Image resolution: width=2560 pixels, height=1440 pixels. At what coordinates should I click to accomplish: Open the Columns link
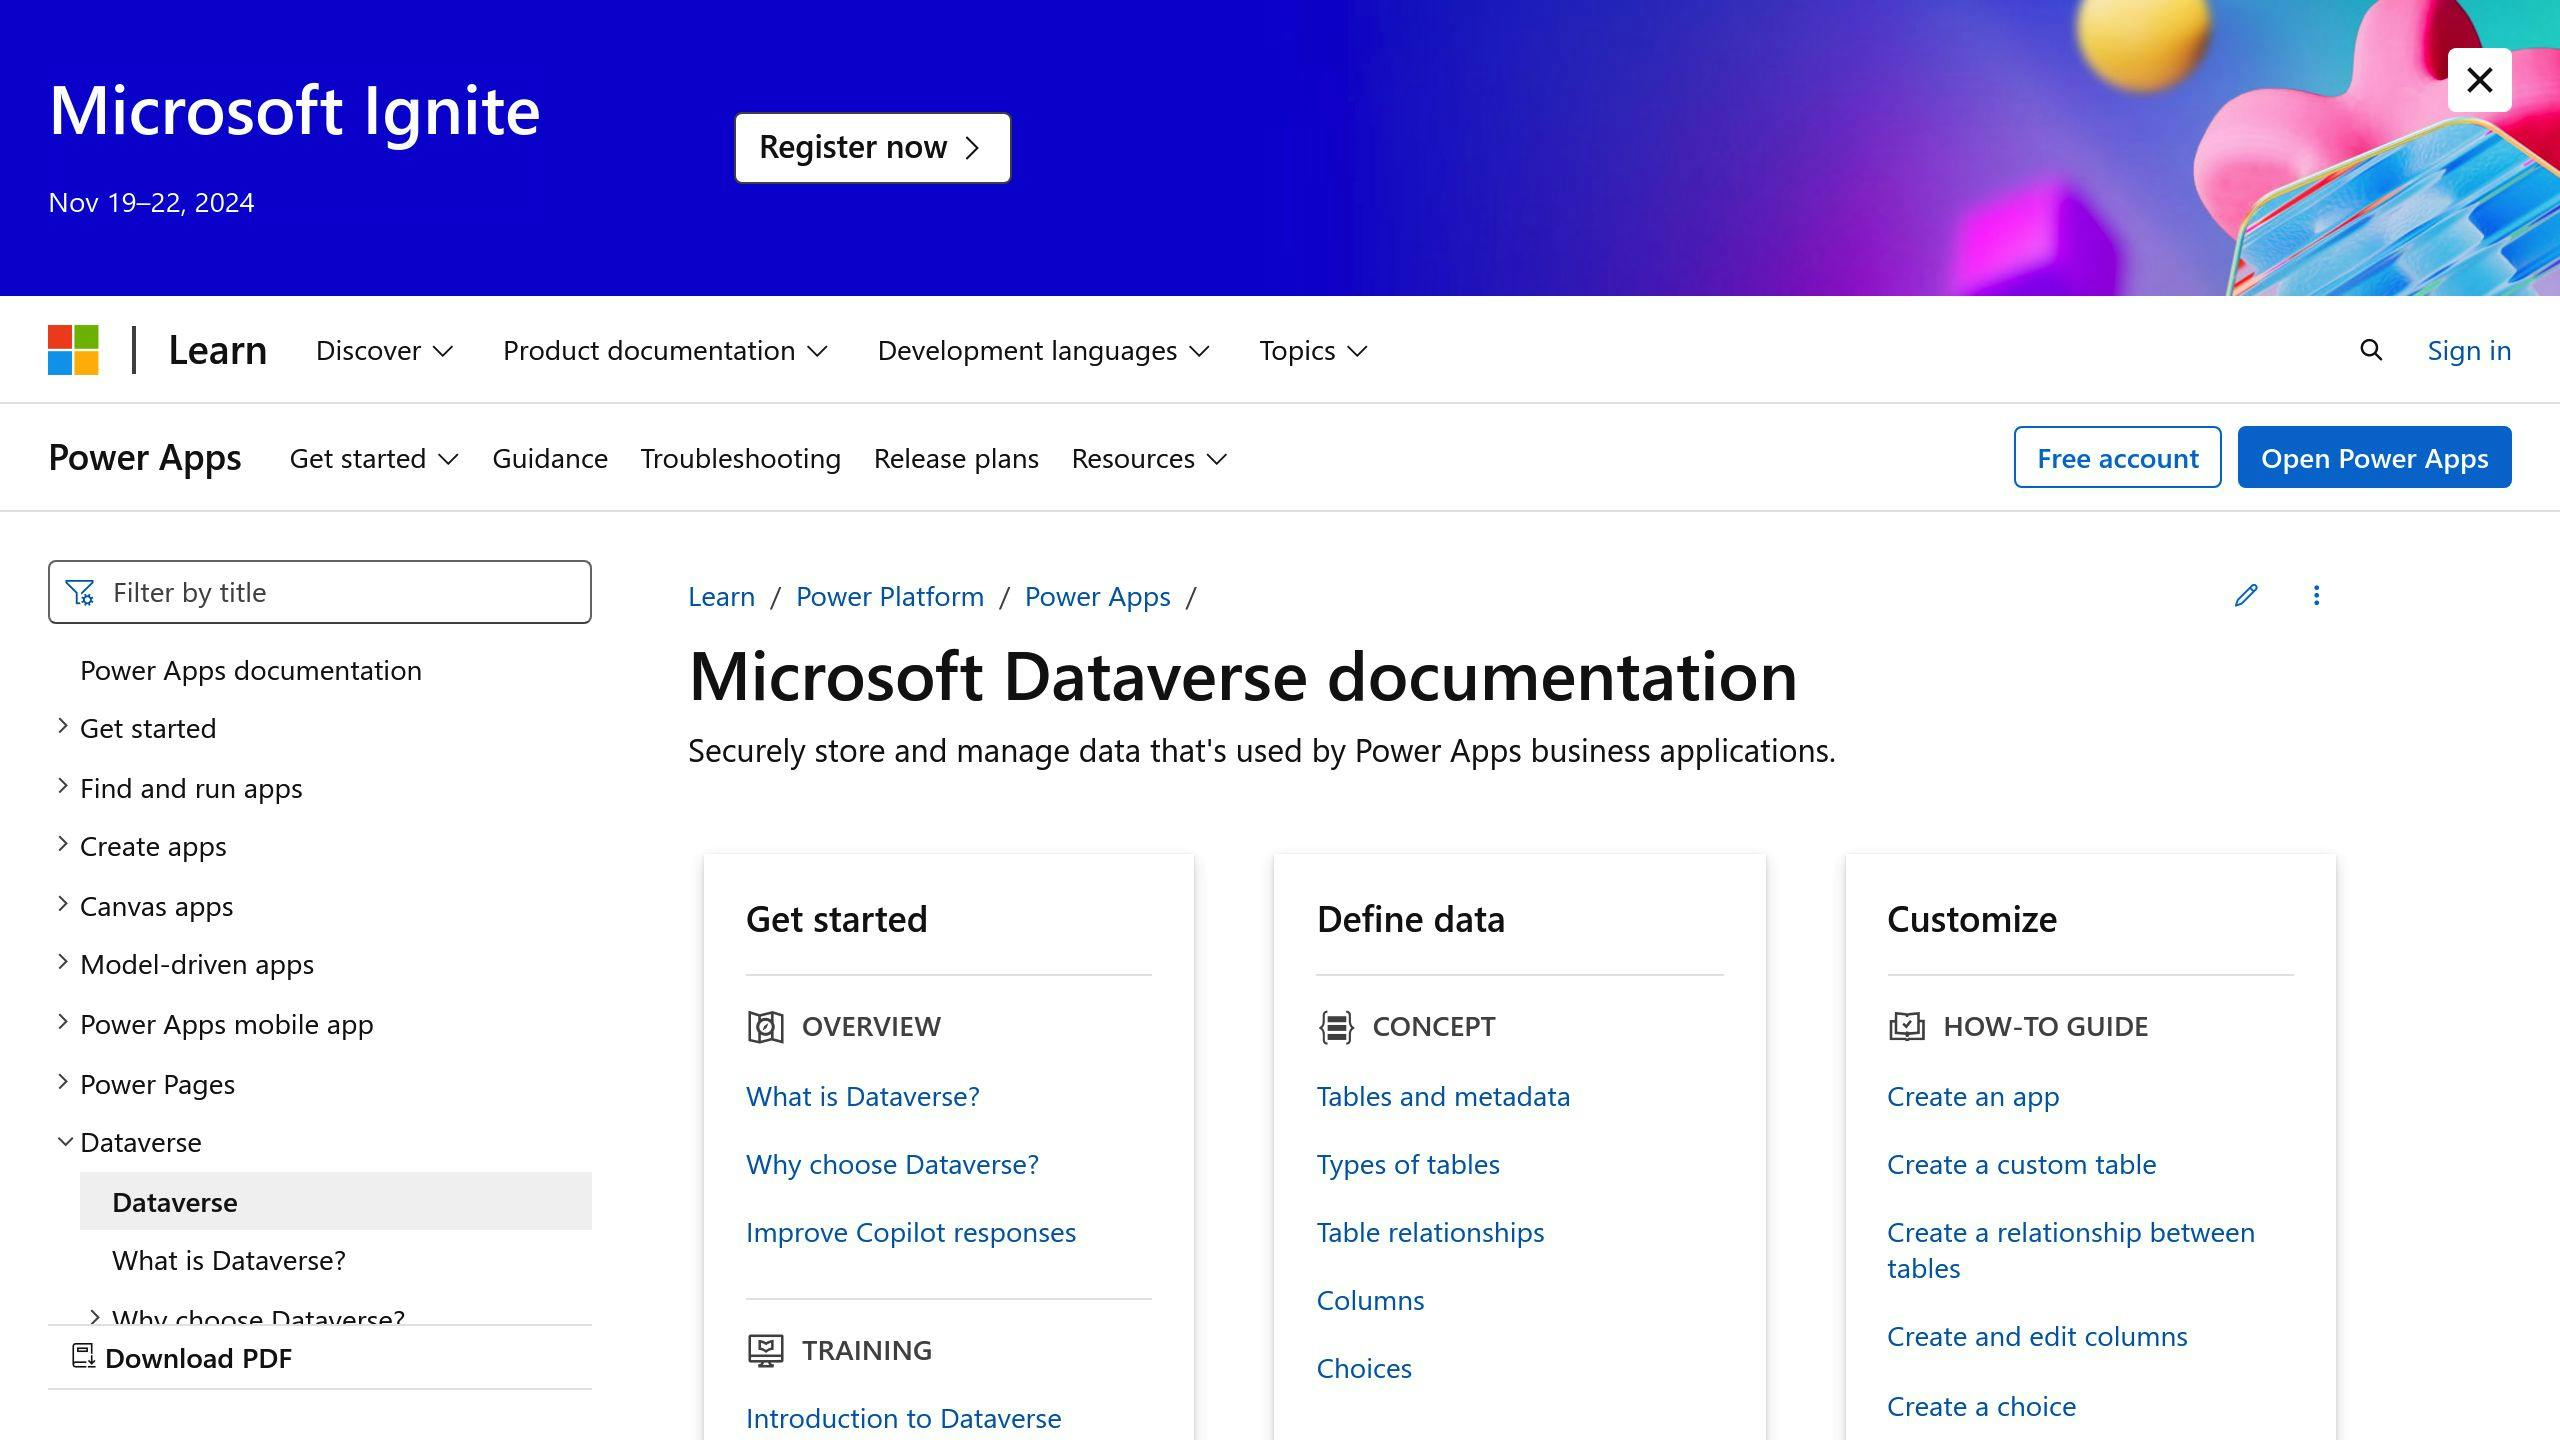pos(1370,1301)
